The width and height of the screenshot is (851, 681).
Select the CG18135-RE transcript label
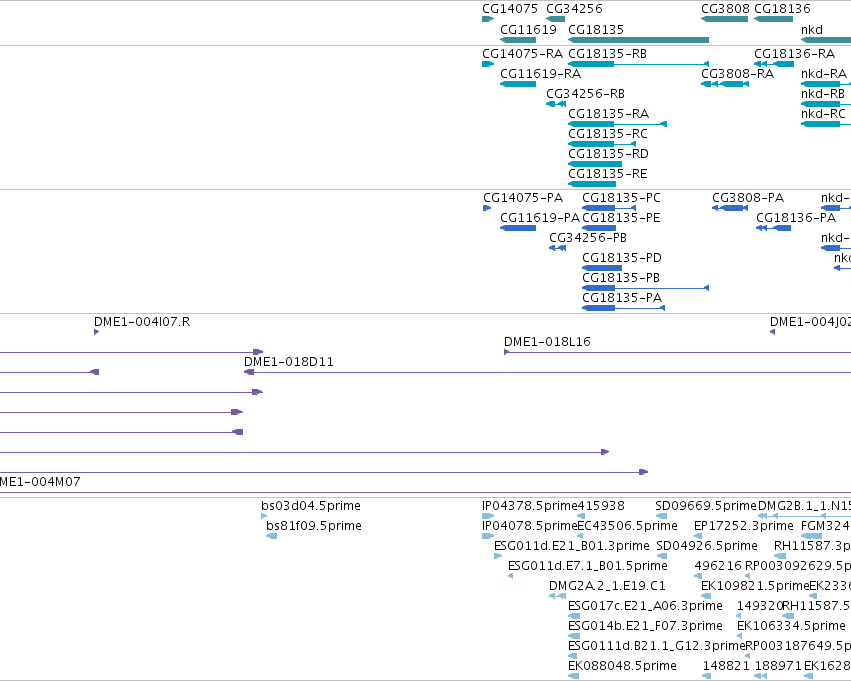[x=608, y=174]
